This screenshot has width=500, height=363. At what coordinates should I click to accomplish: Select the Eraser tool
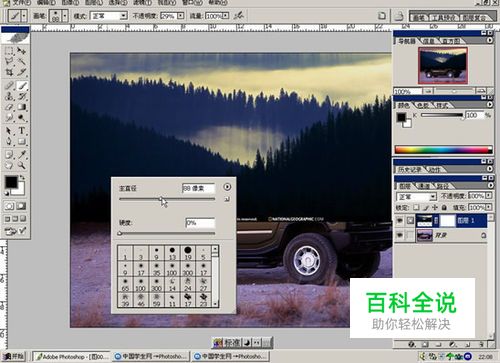(9, 107)
